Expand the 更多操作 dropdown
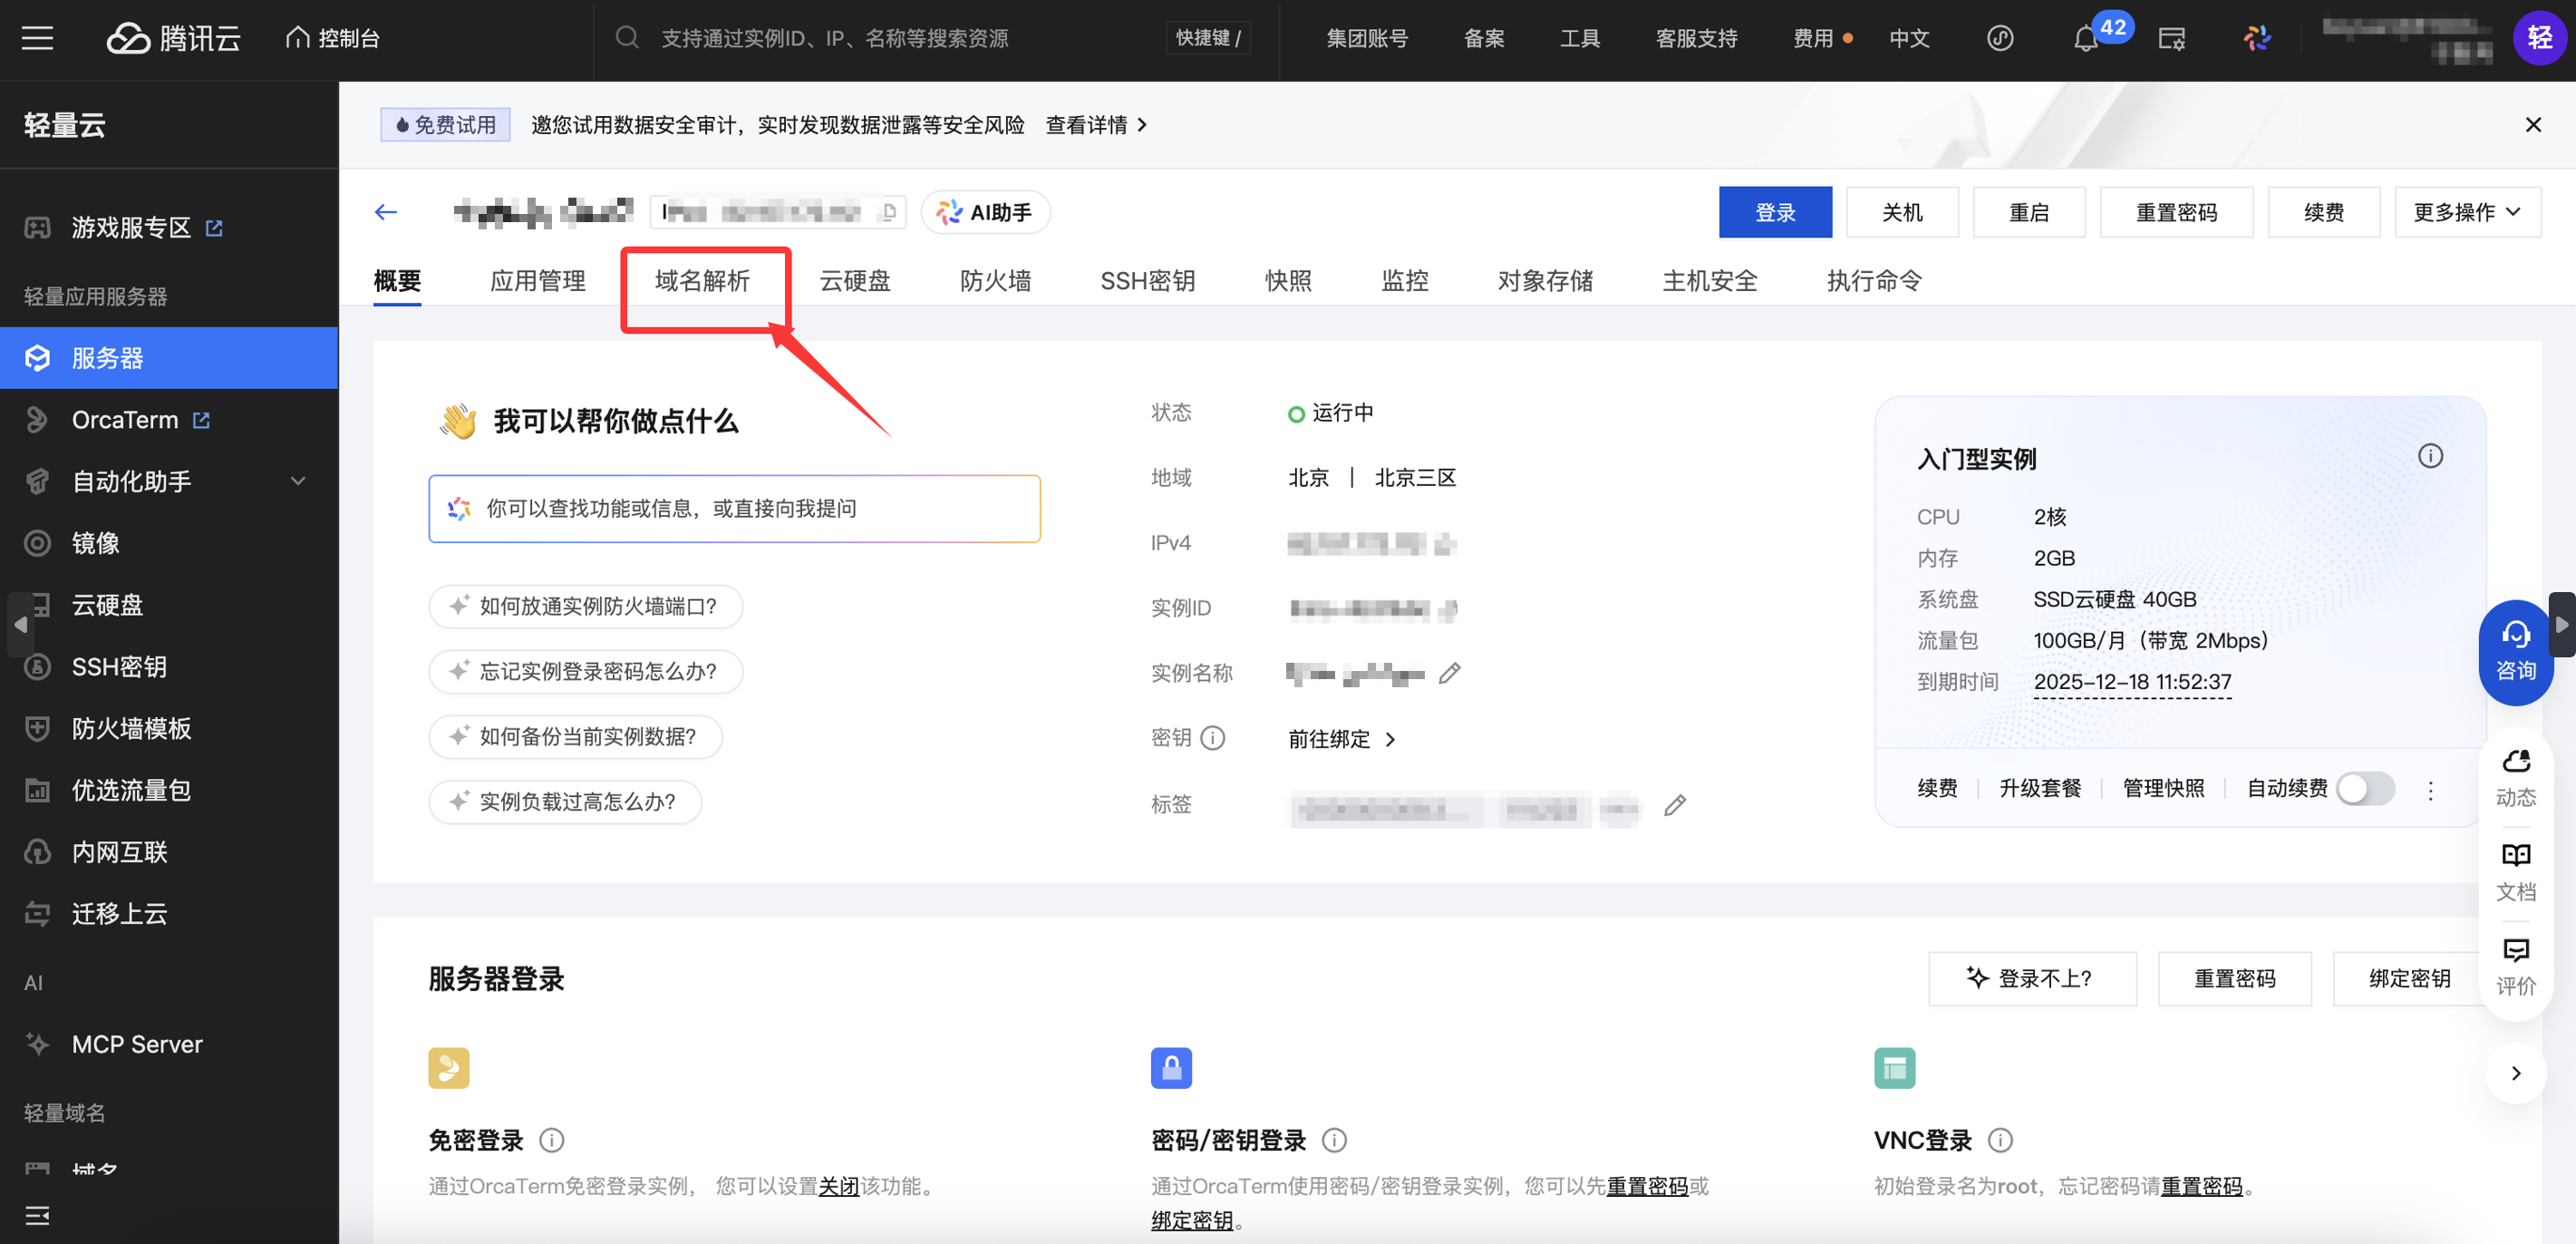This screenshot has width=2576, height=1244. click(x=2466, y=212)
